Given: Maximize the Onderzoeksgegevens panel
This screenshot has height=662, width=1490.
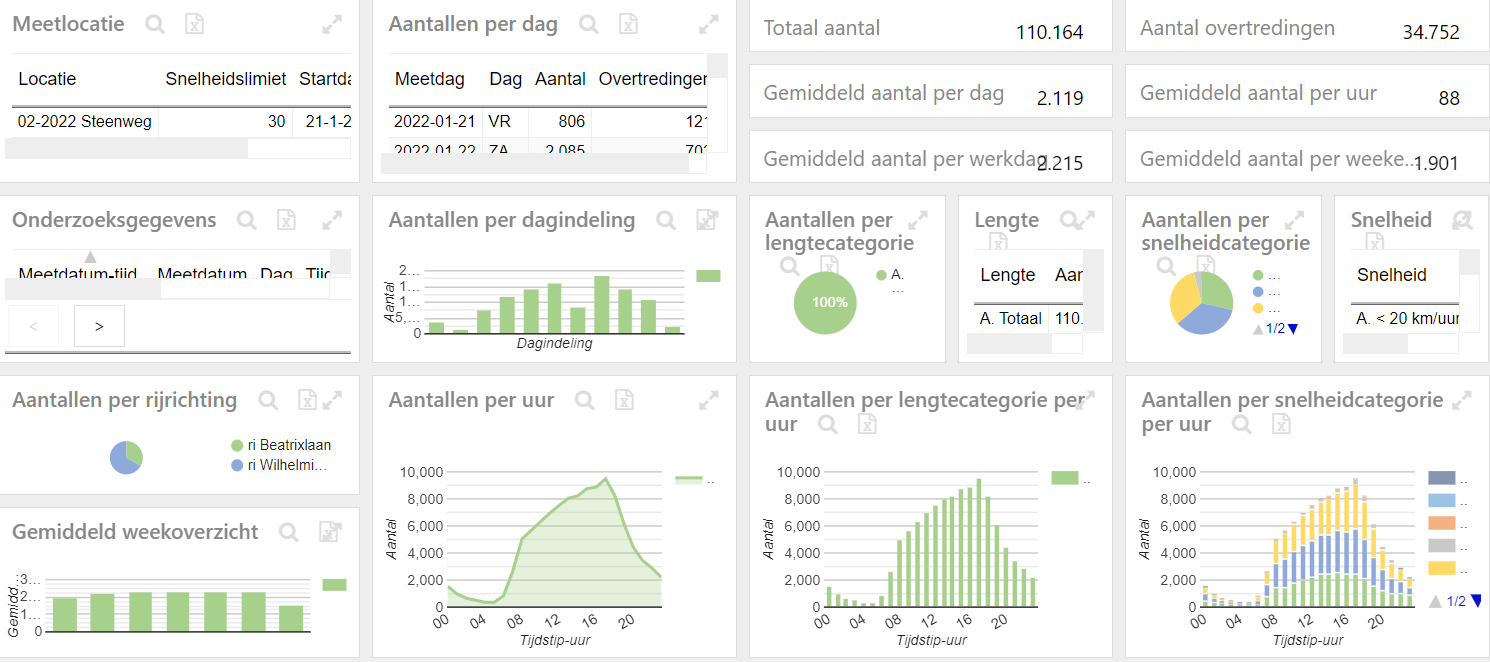Looking at the screenshot, I should 332,221.
